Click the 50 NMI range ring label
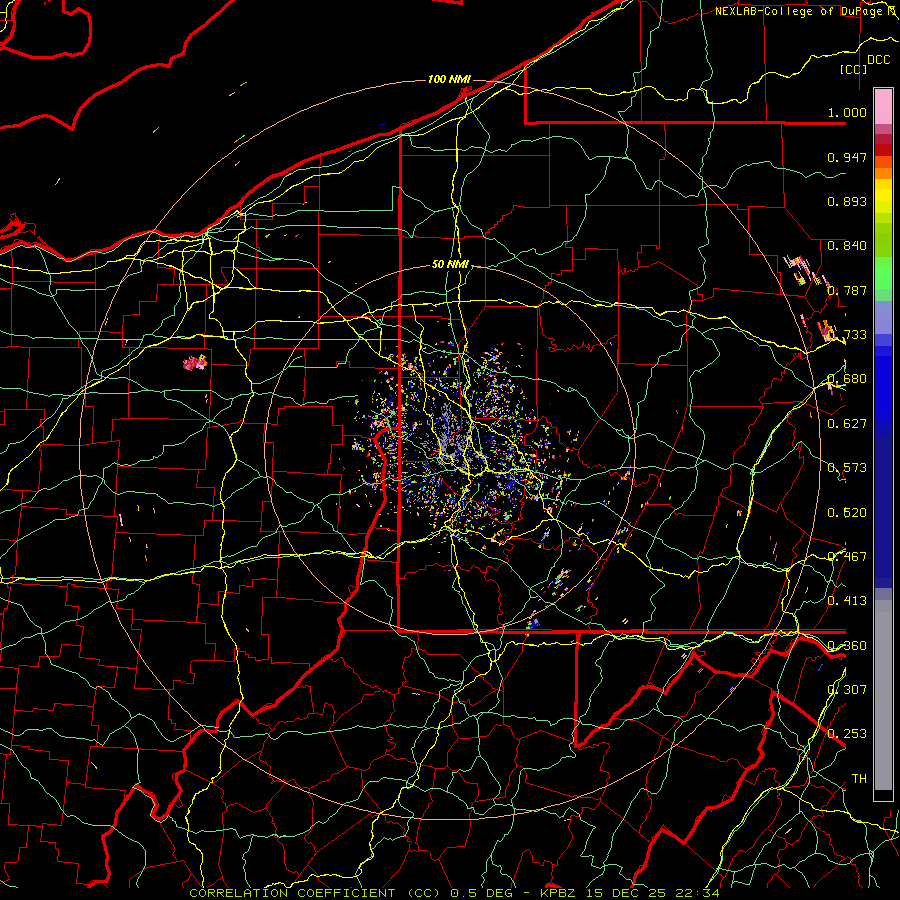 click(x=450, y=265)
